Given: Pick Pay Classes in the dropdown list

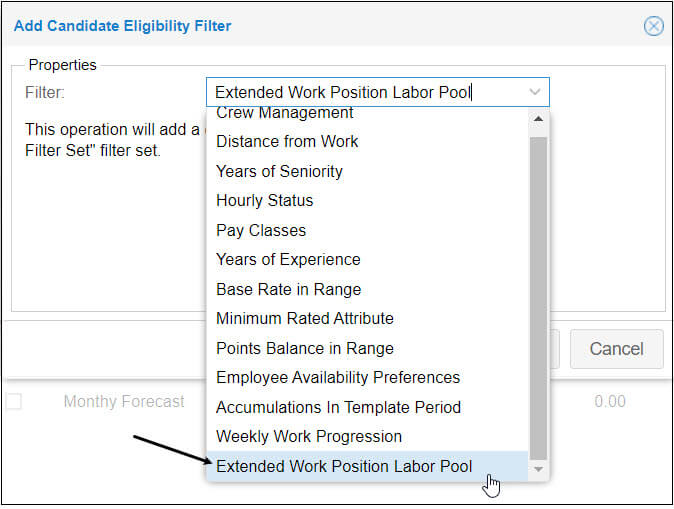Looking at the screenshot, I should click(261, 230).
